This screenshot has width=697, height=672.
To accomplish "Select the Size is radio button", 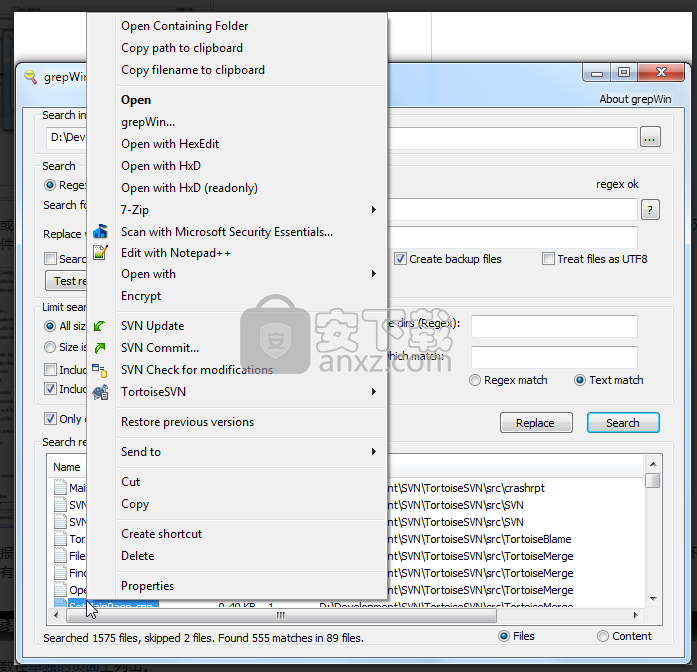I will [50, 347].
